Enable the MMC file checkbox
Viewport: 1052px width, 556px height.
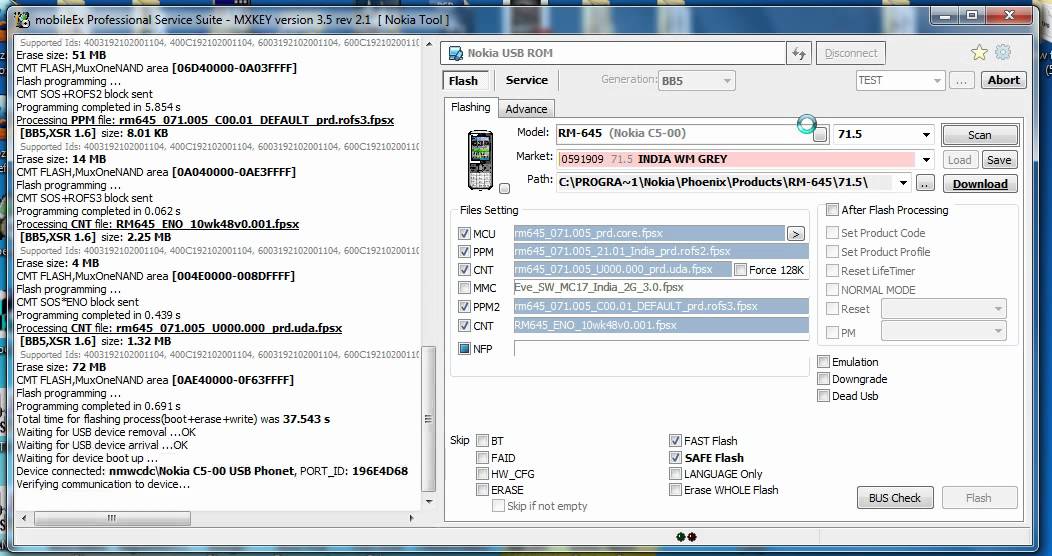(464, 288)
